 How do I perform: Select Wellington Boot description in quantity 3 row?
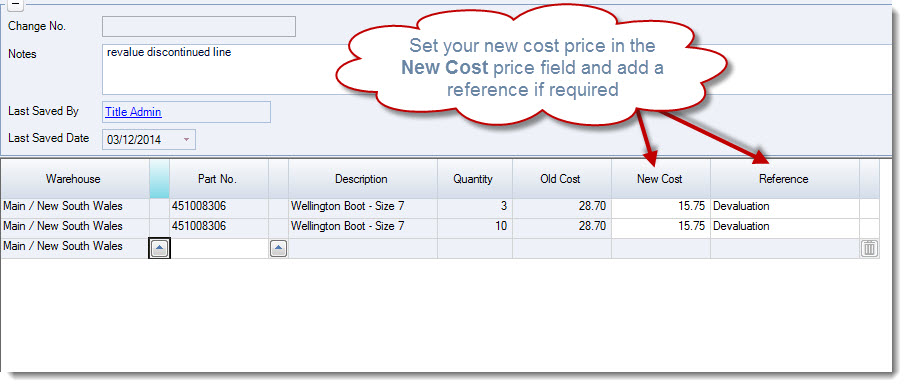363,207
